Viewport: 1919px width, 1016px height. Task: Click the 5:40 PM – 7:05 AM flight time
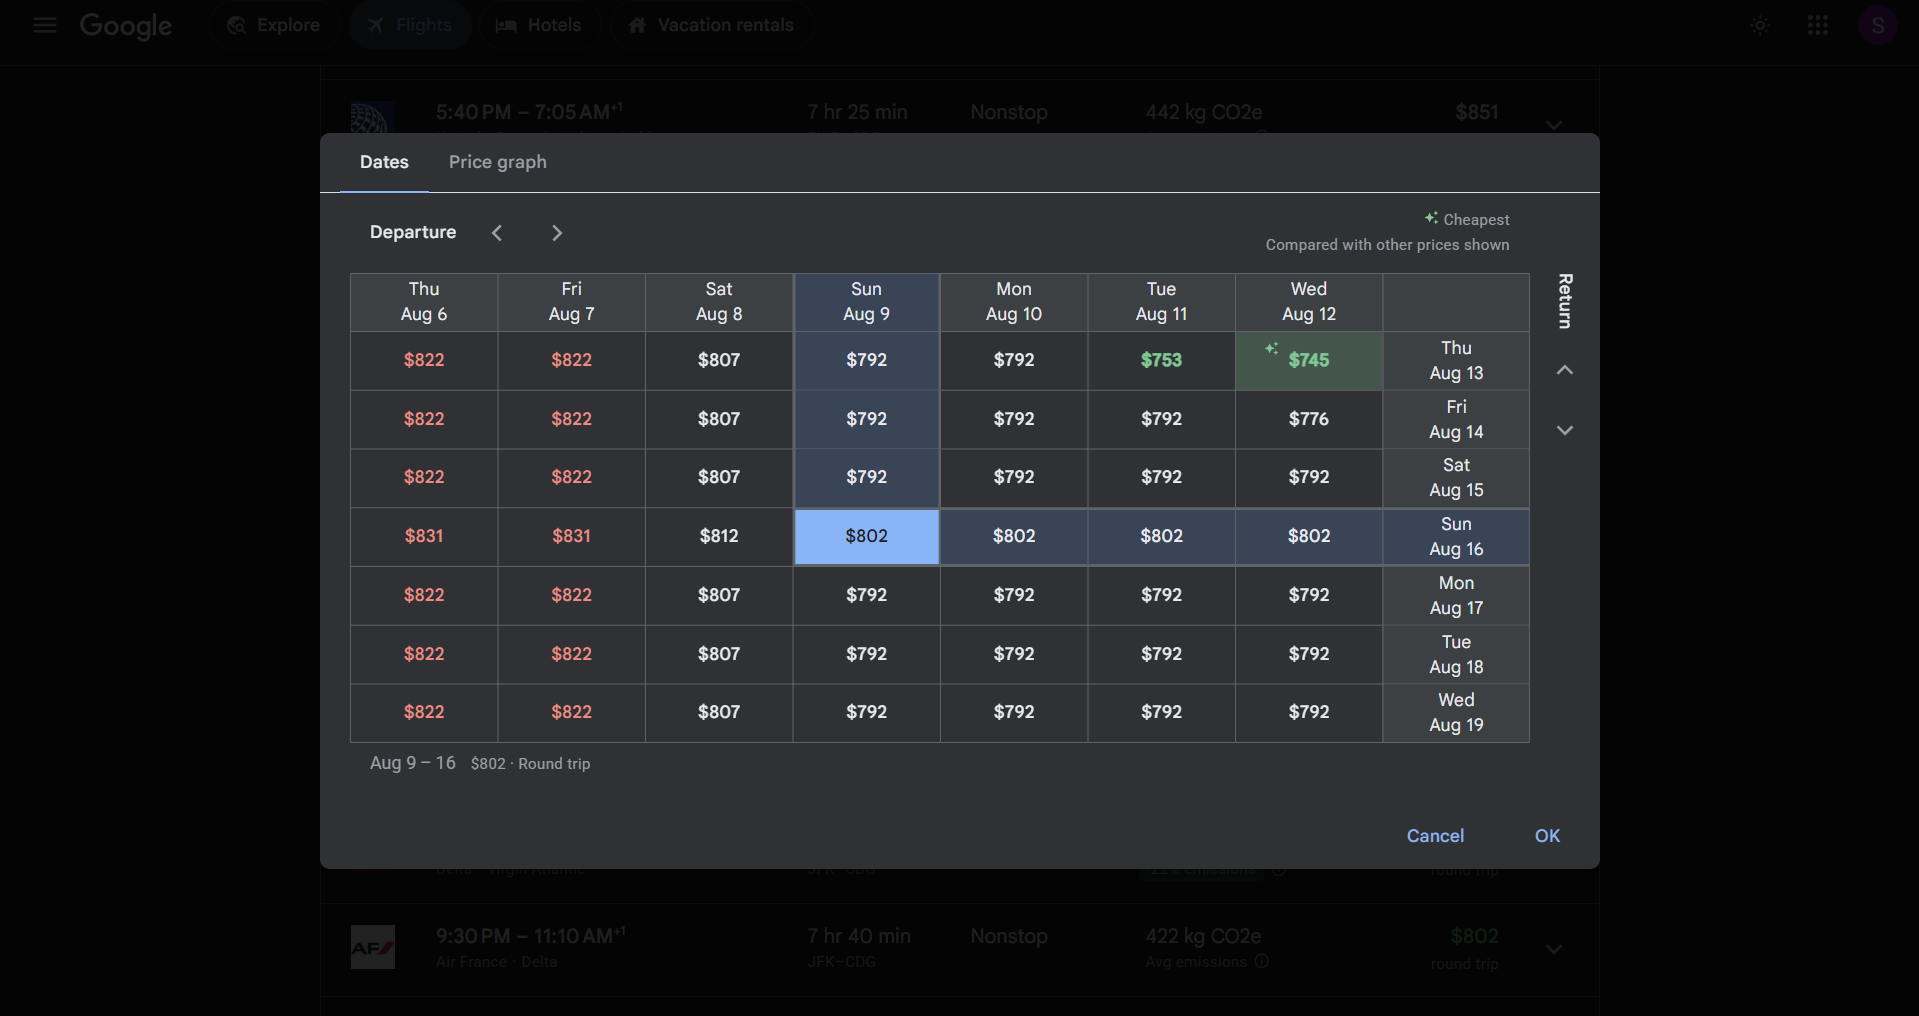point(529,112)
